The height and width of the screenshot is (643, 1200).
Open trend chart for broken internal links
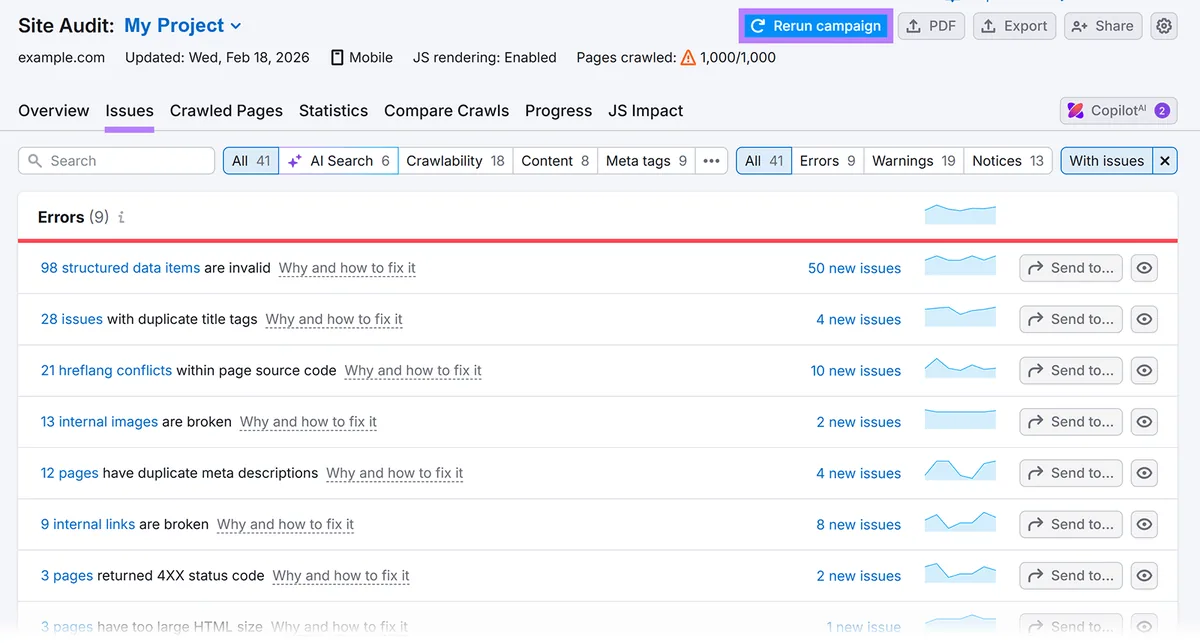point(960,522)
